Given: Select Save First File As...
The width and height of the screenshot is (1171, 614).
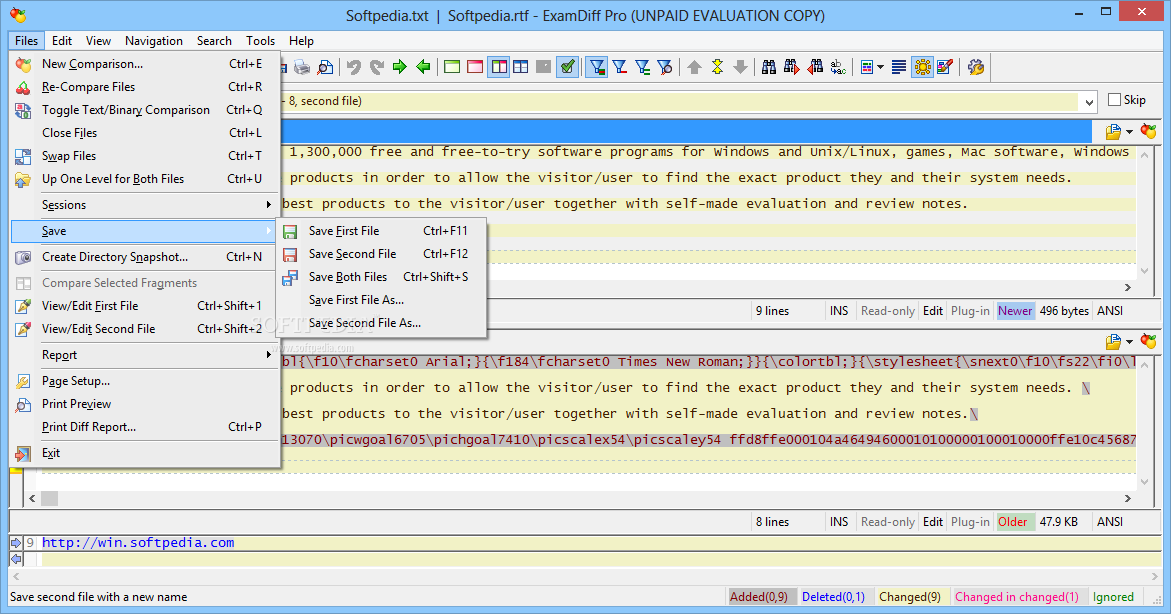Looking at the screenshot, I should (381, 300).
